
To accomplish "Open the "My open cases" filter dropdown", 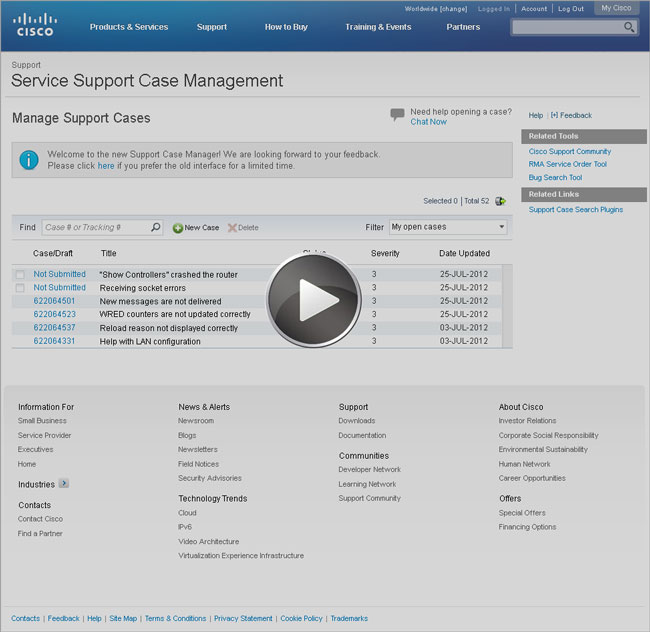I will 448,227.
